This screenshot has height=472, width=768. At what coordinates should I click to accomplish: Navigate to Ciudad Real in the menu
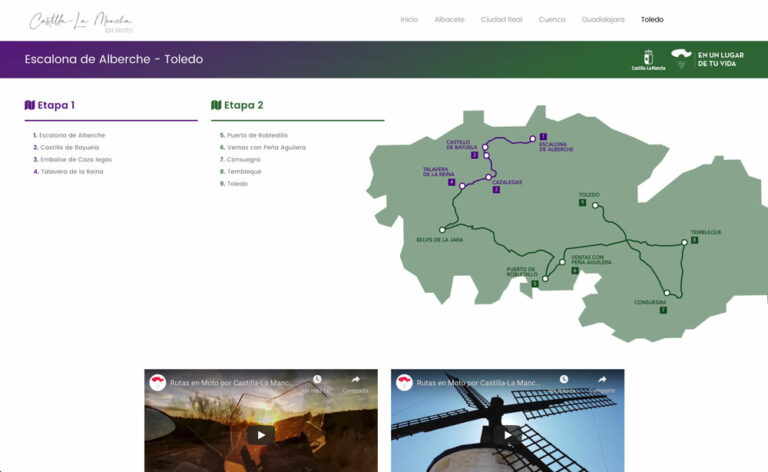501,20
